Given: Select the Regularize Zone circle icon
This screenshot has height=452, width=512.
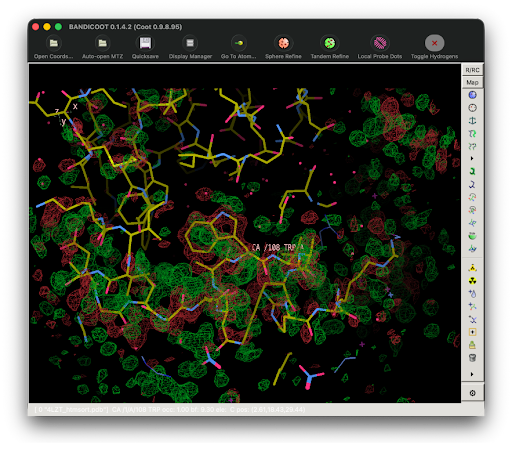Looking at the screenshot, I should click(x=472, y=108).
